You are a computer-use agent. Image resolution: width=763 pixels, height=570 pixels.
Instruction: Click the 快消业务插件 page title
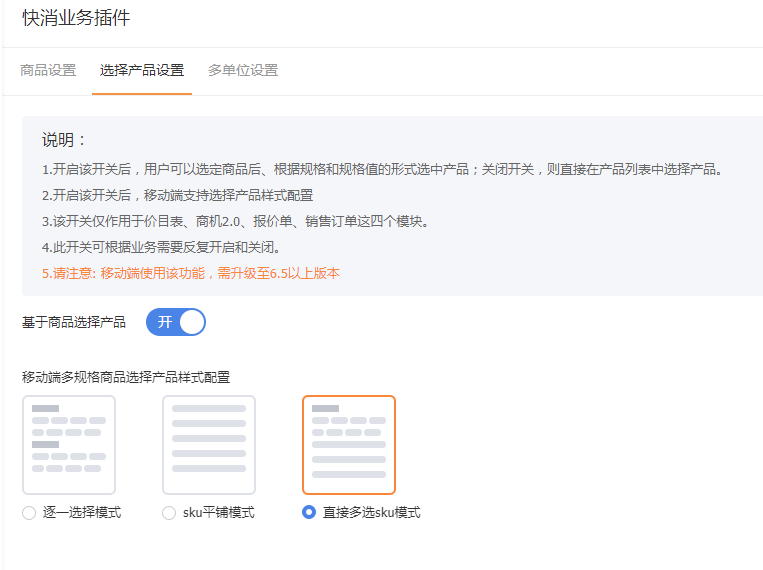76,18
